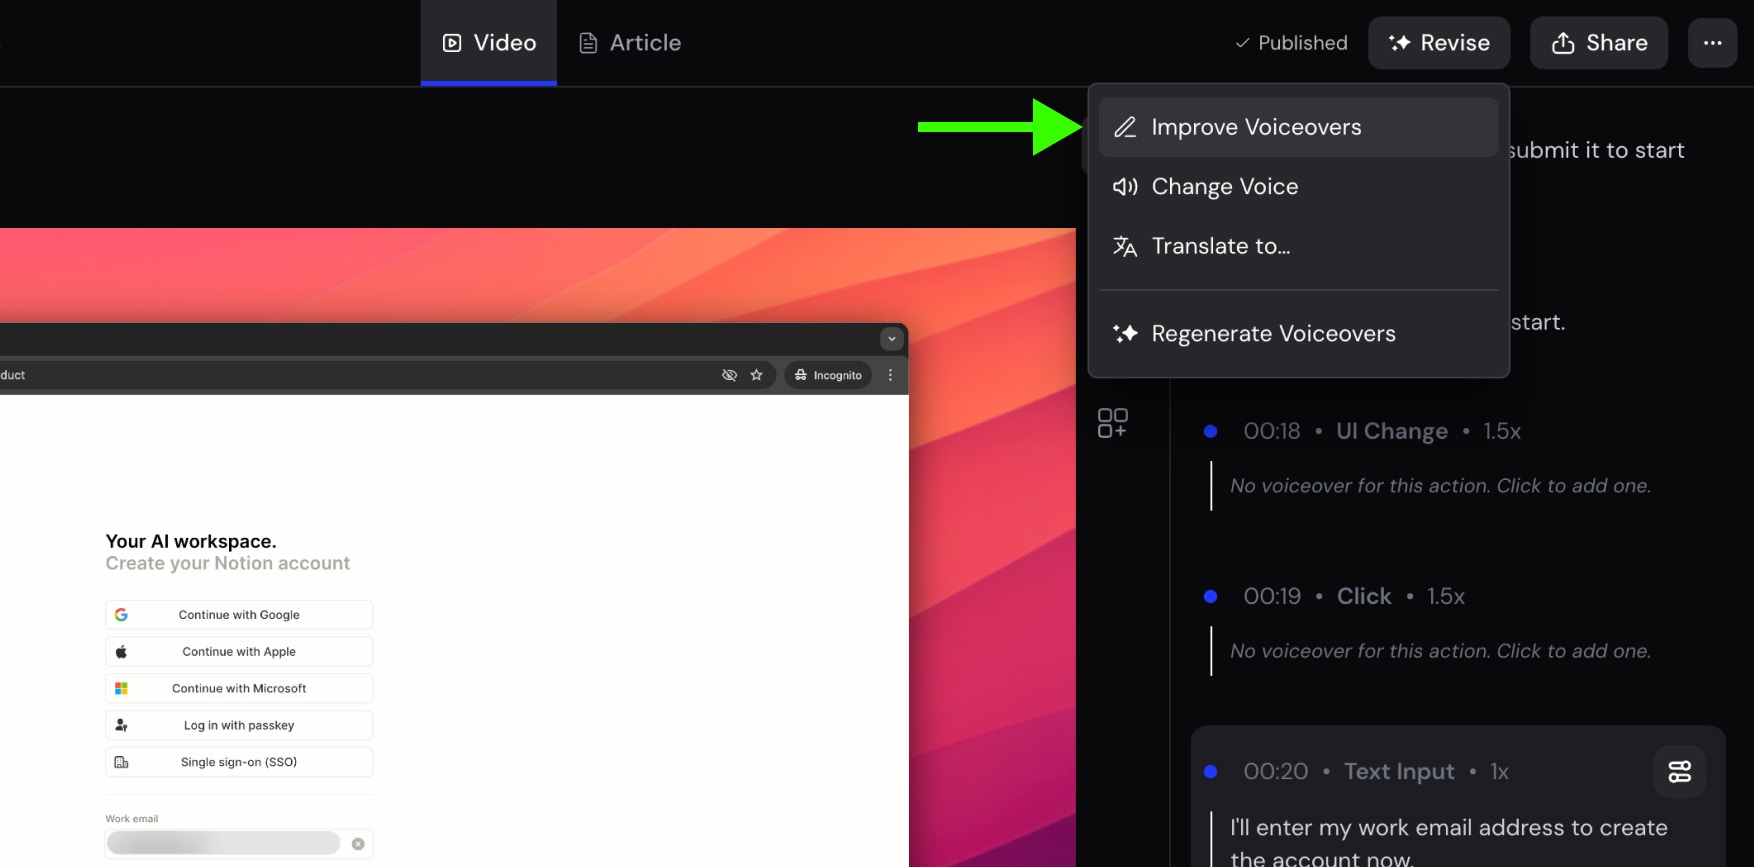
Task: Click the 'Your AI workspace.' heading
Action: (191, 541)
